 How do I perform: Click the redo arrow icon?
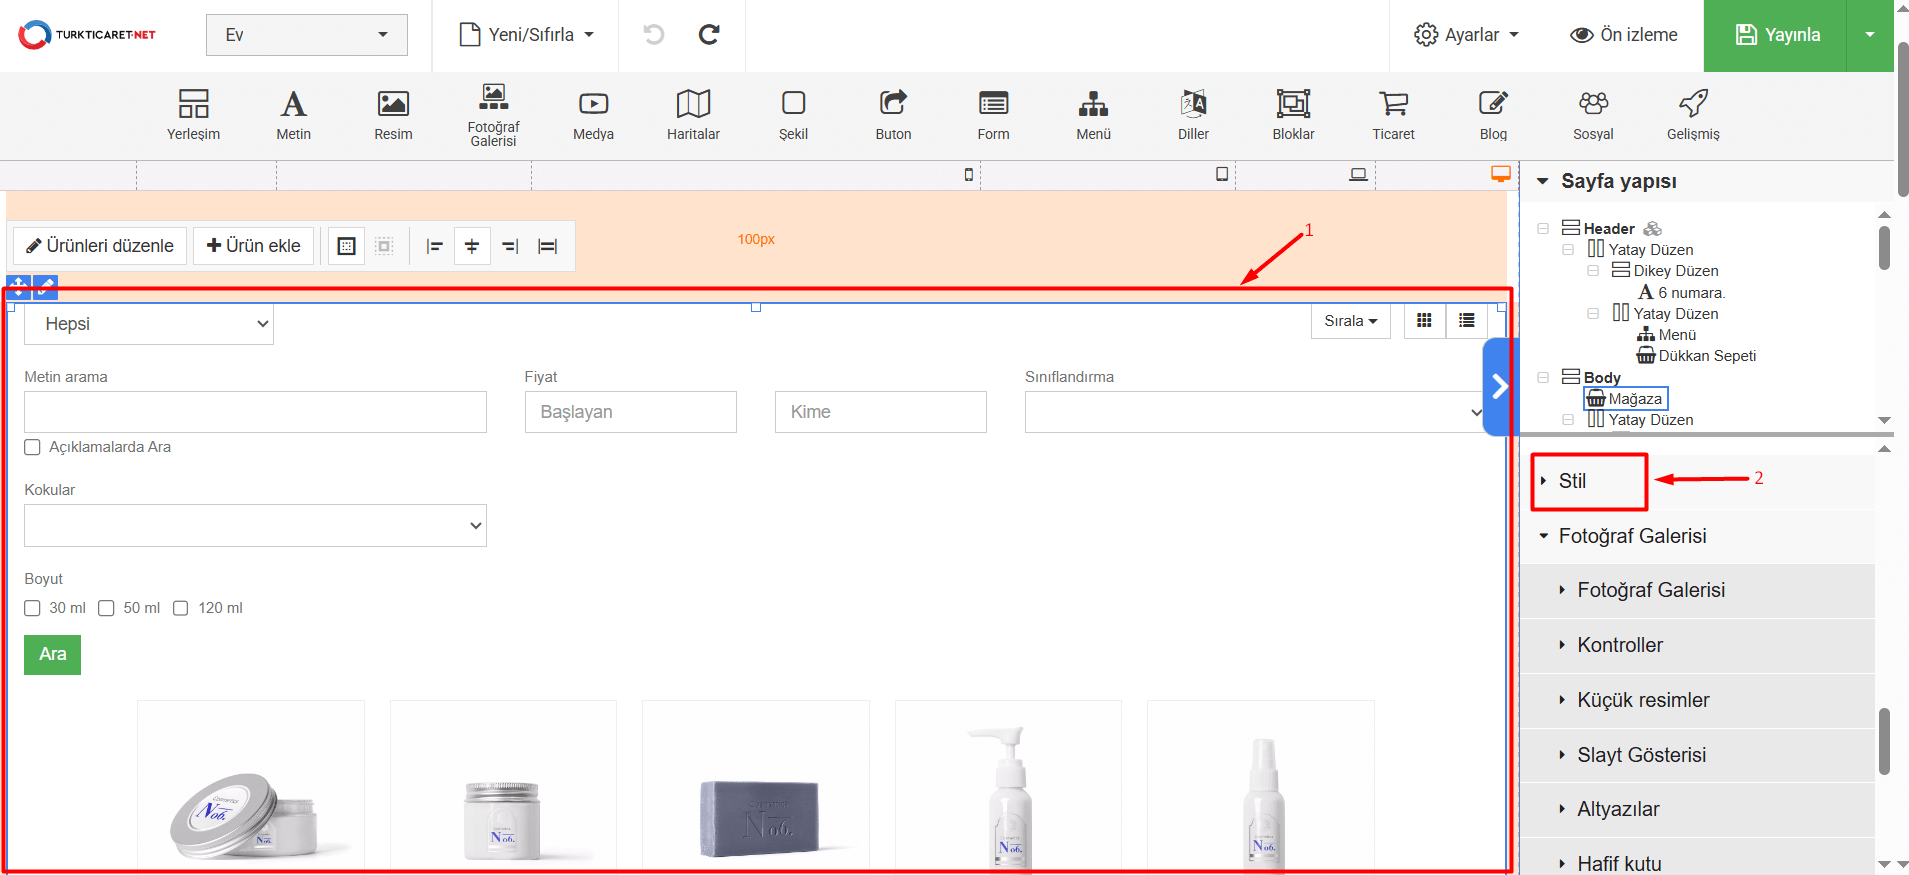[709, 35]
